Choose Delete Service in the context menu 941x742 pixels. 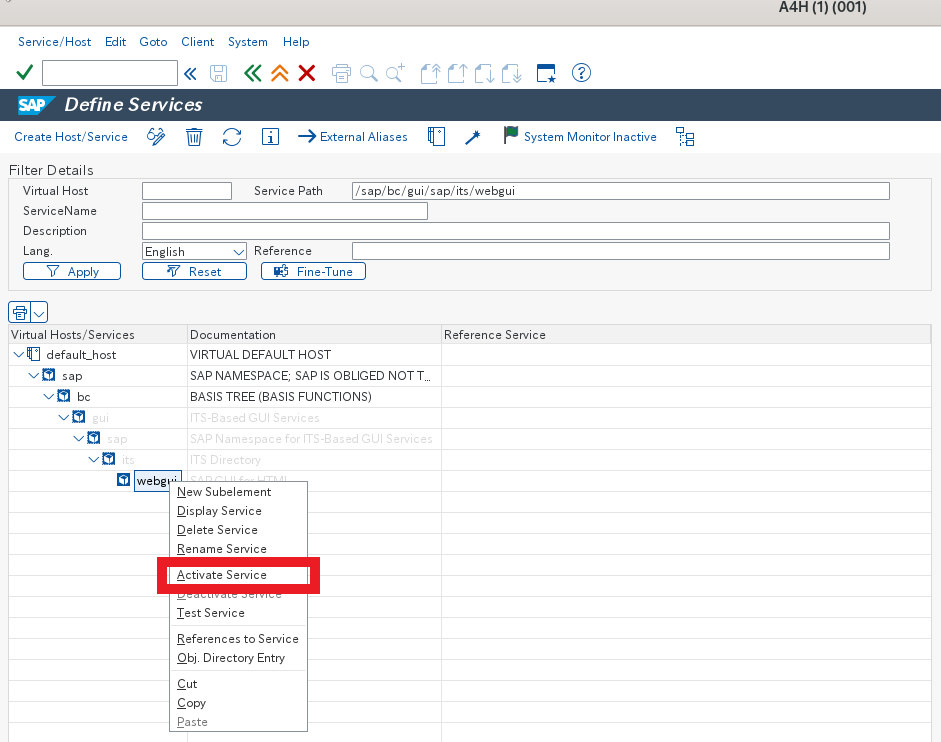point(238,530)
